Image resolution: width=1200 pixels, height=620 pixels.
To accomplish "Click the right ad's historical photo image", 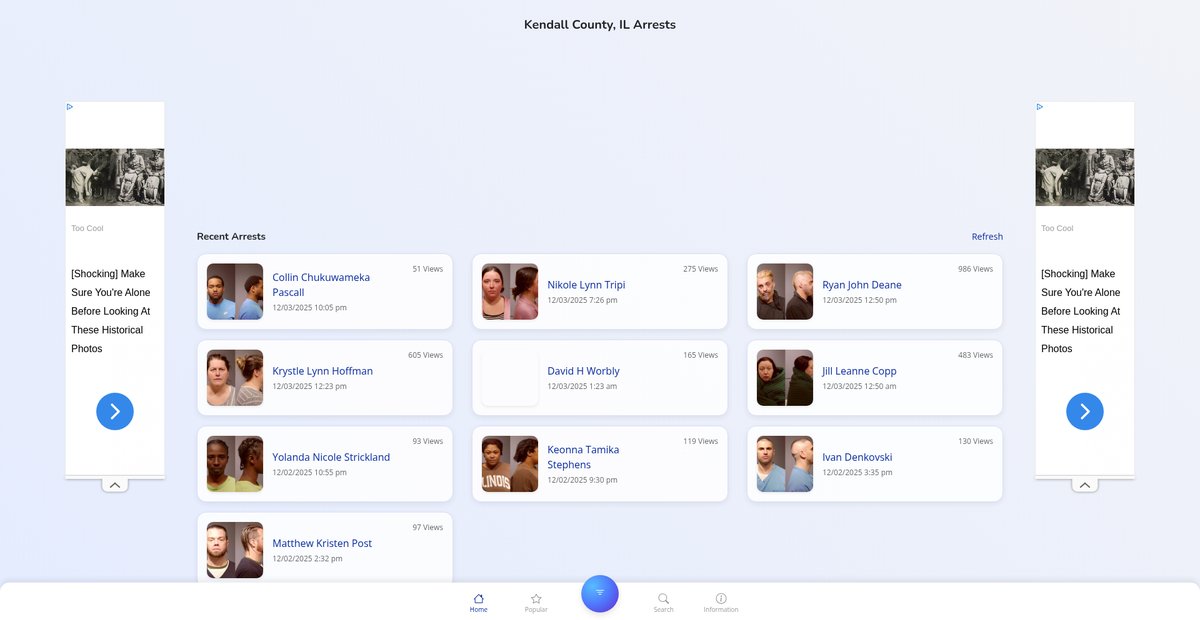I will click(x=1085, y=177).
